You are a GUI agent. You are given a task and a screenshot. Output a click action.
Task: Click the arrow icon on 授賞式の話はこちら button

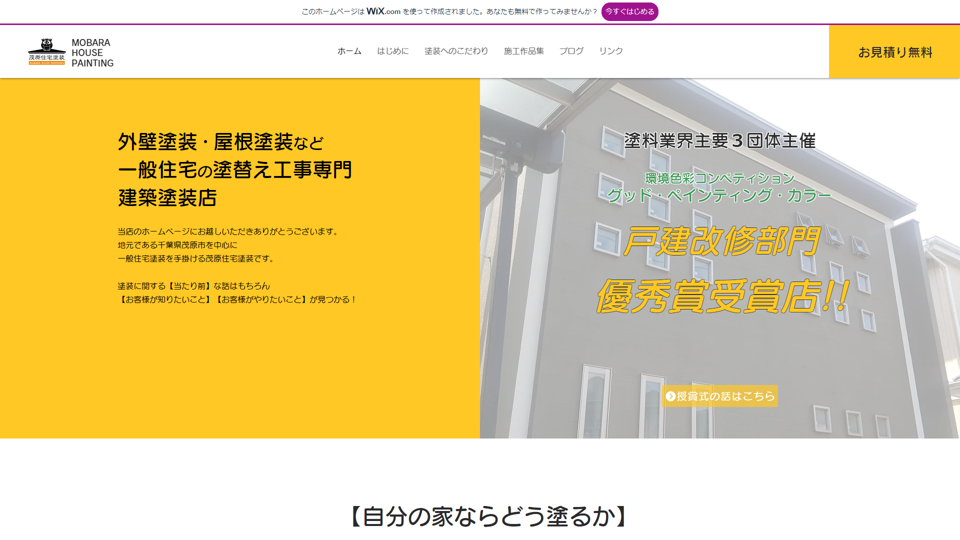pos(670,396)
